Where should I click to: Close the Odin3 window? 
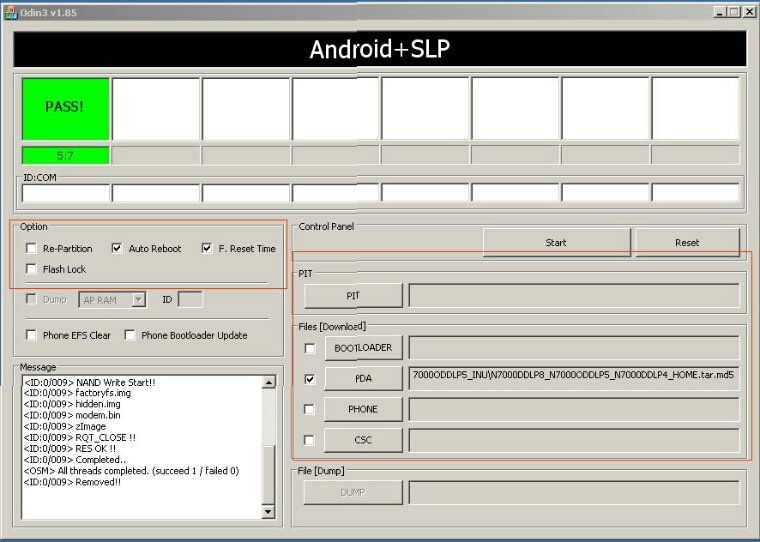tap(749, 12)
